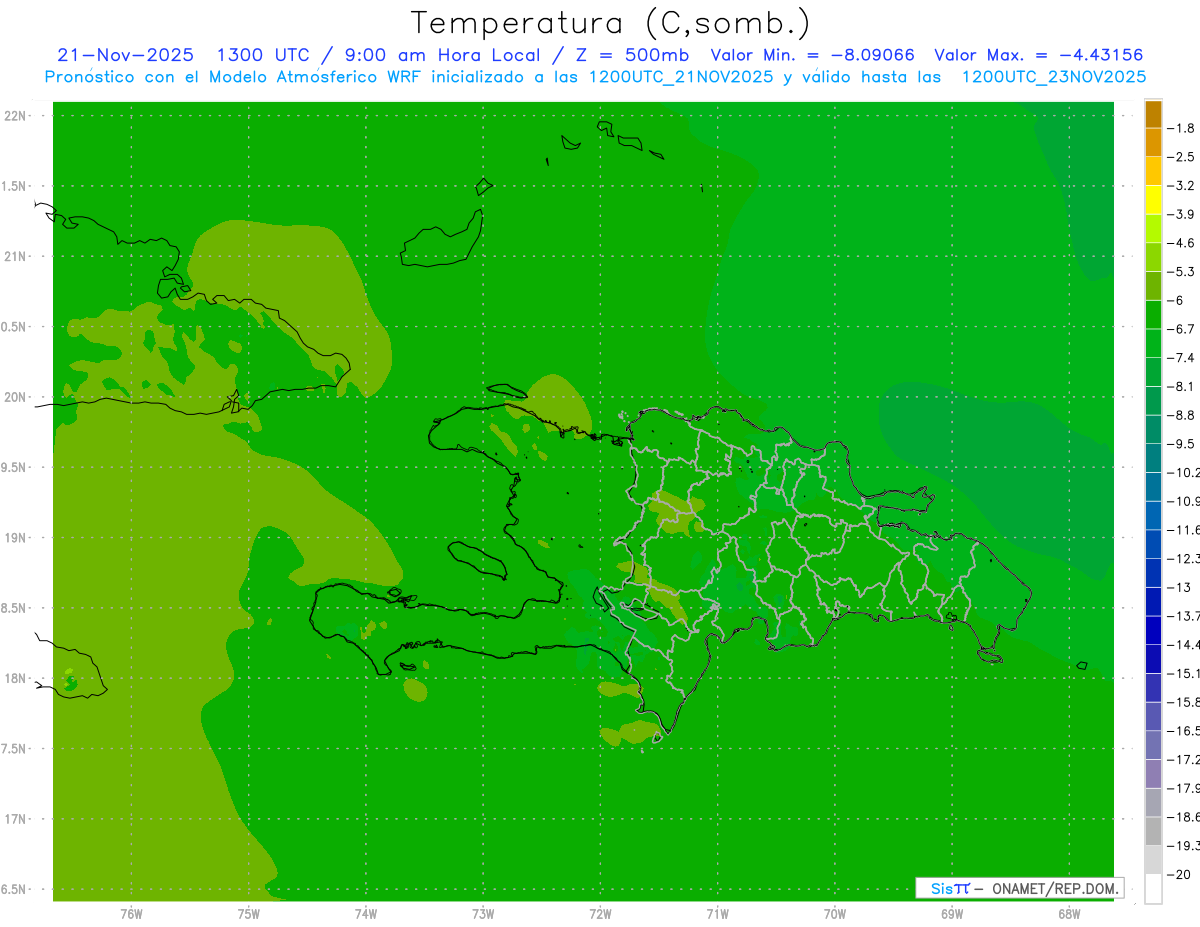Click the '22N' latitude label
The image size is (1200, 927).
pos(17,116)
